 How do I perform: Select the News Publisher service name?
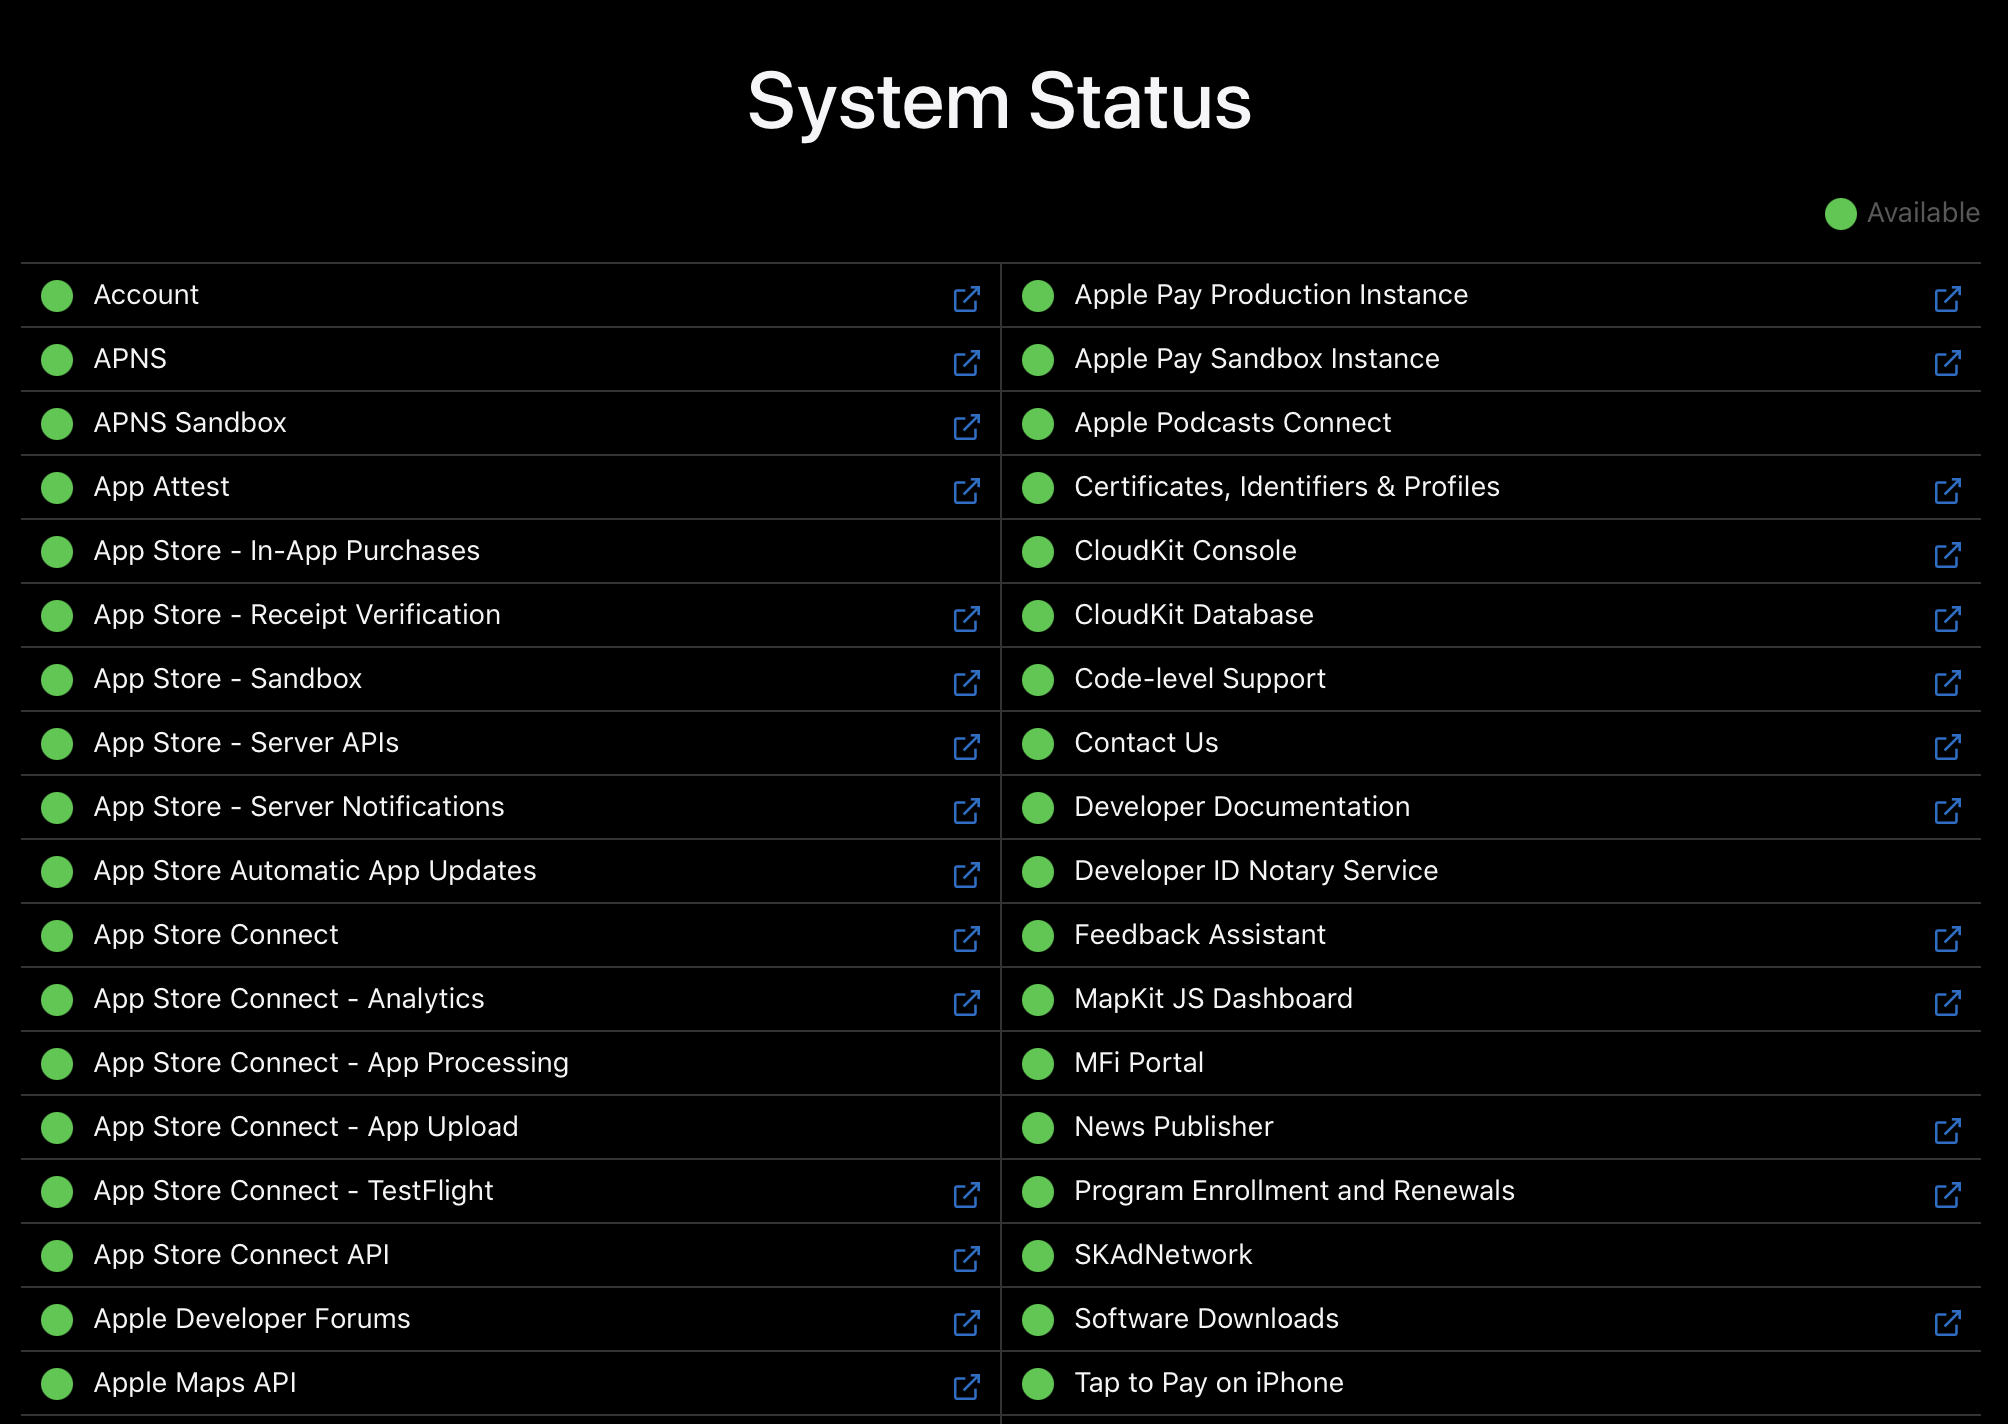click(1174, 1127)
